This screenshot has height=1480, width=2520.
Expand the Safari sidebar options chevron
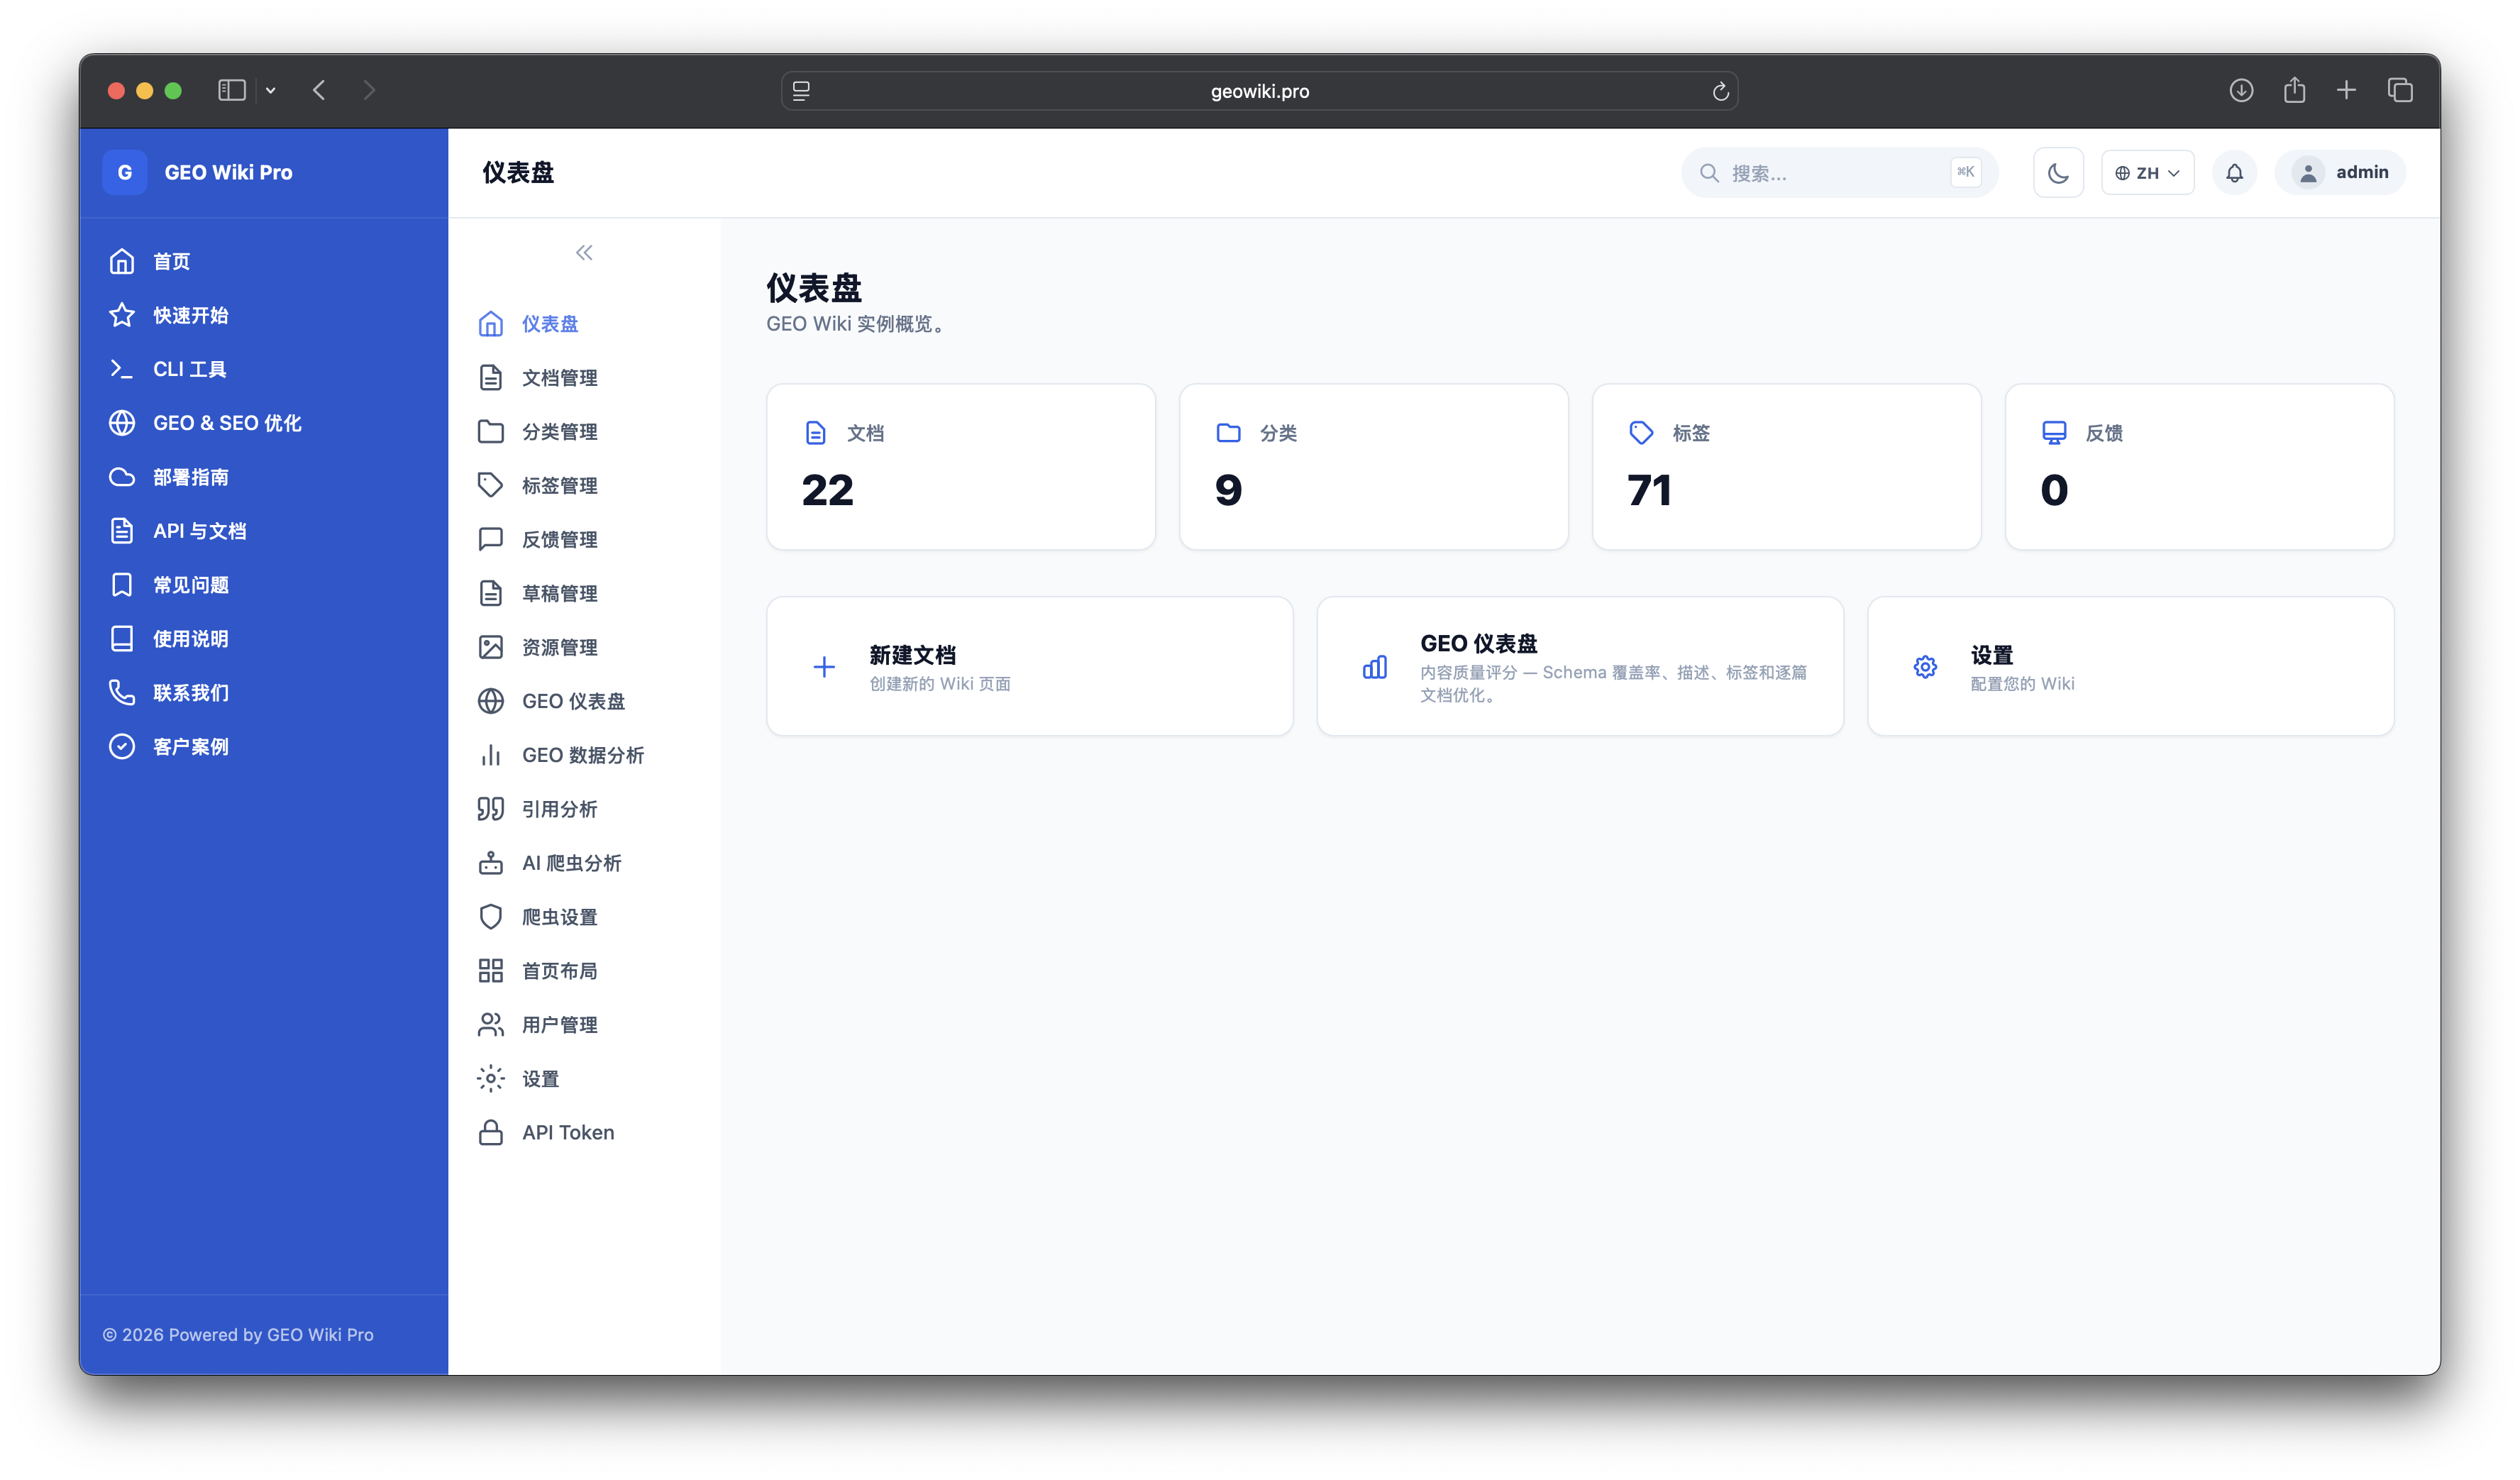point(270,90)
